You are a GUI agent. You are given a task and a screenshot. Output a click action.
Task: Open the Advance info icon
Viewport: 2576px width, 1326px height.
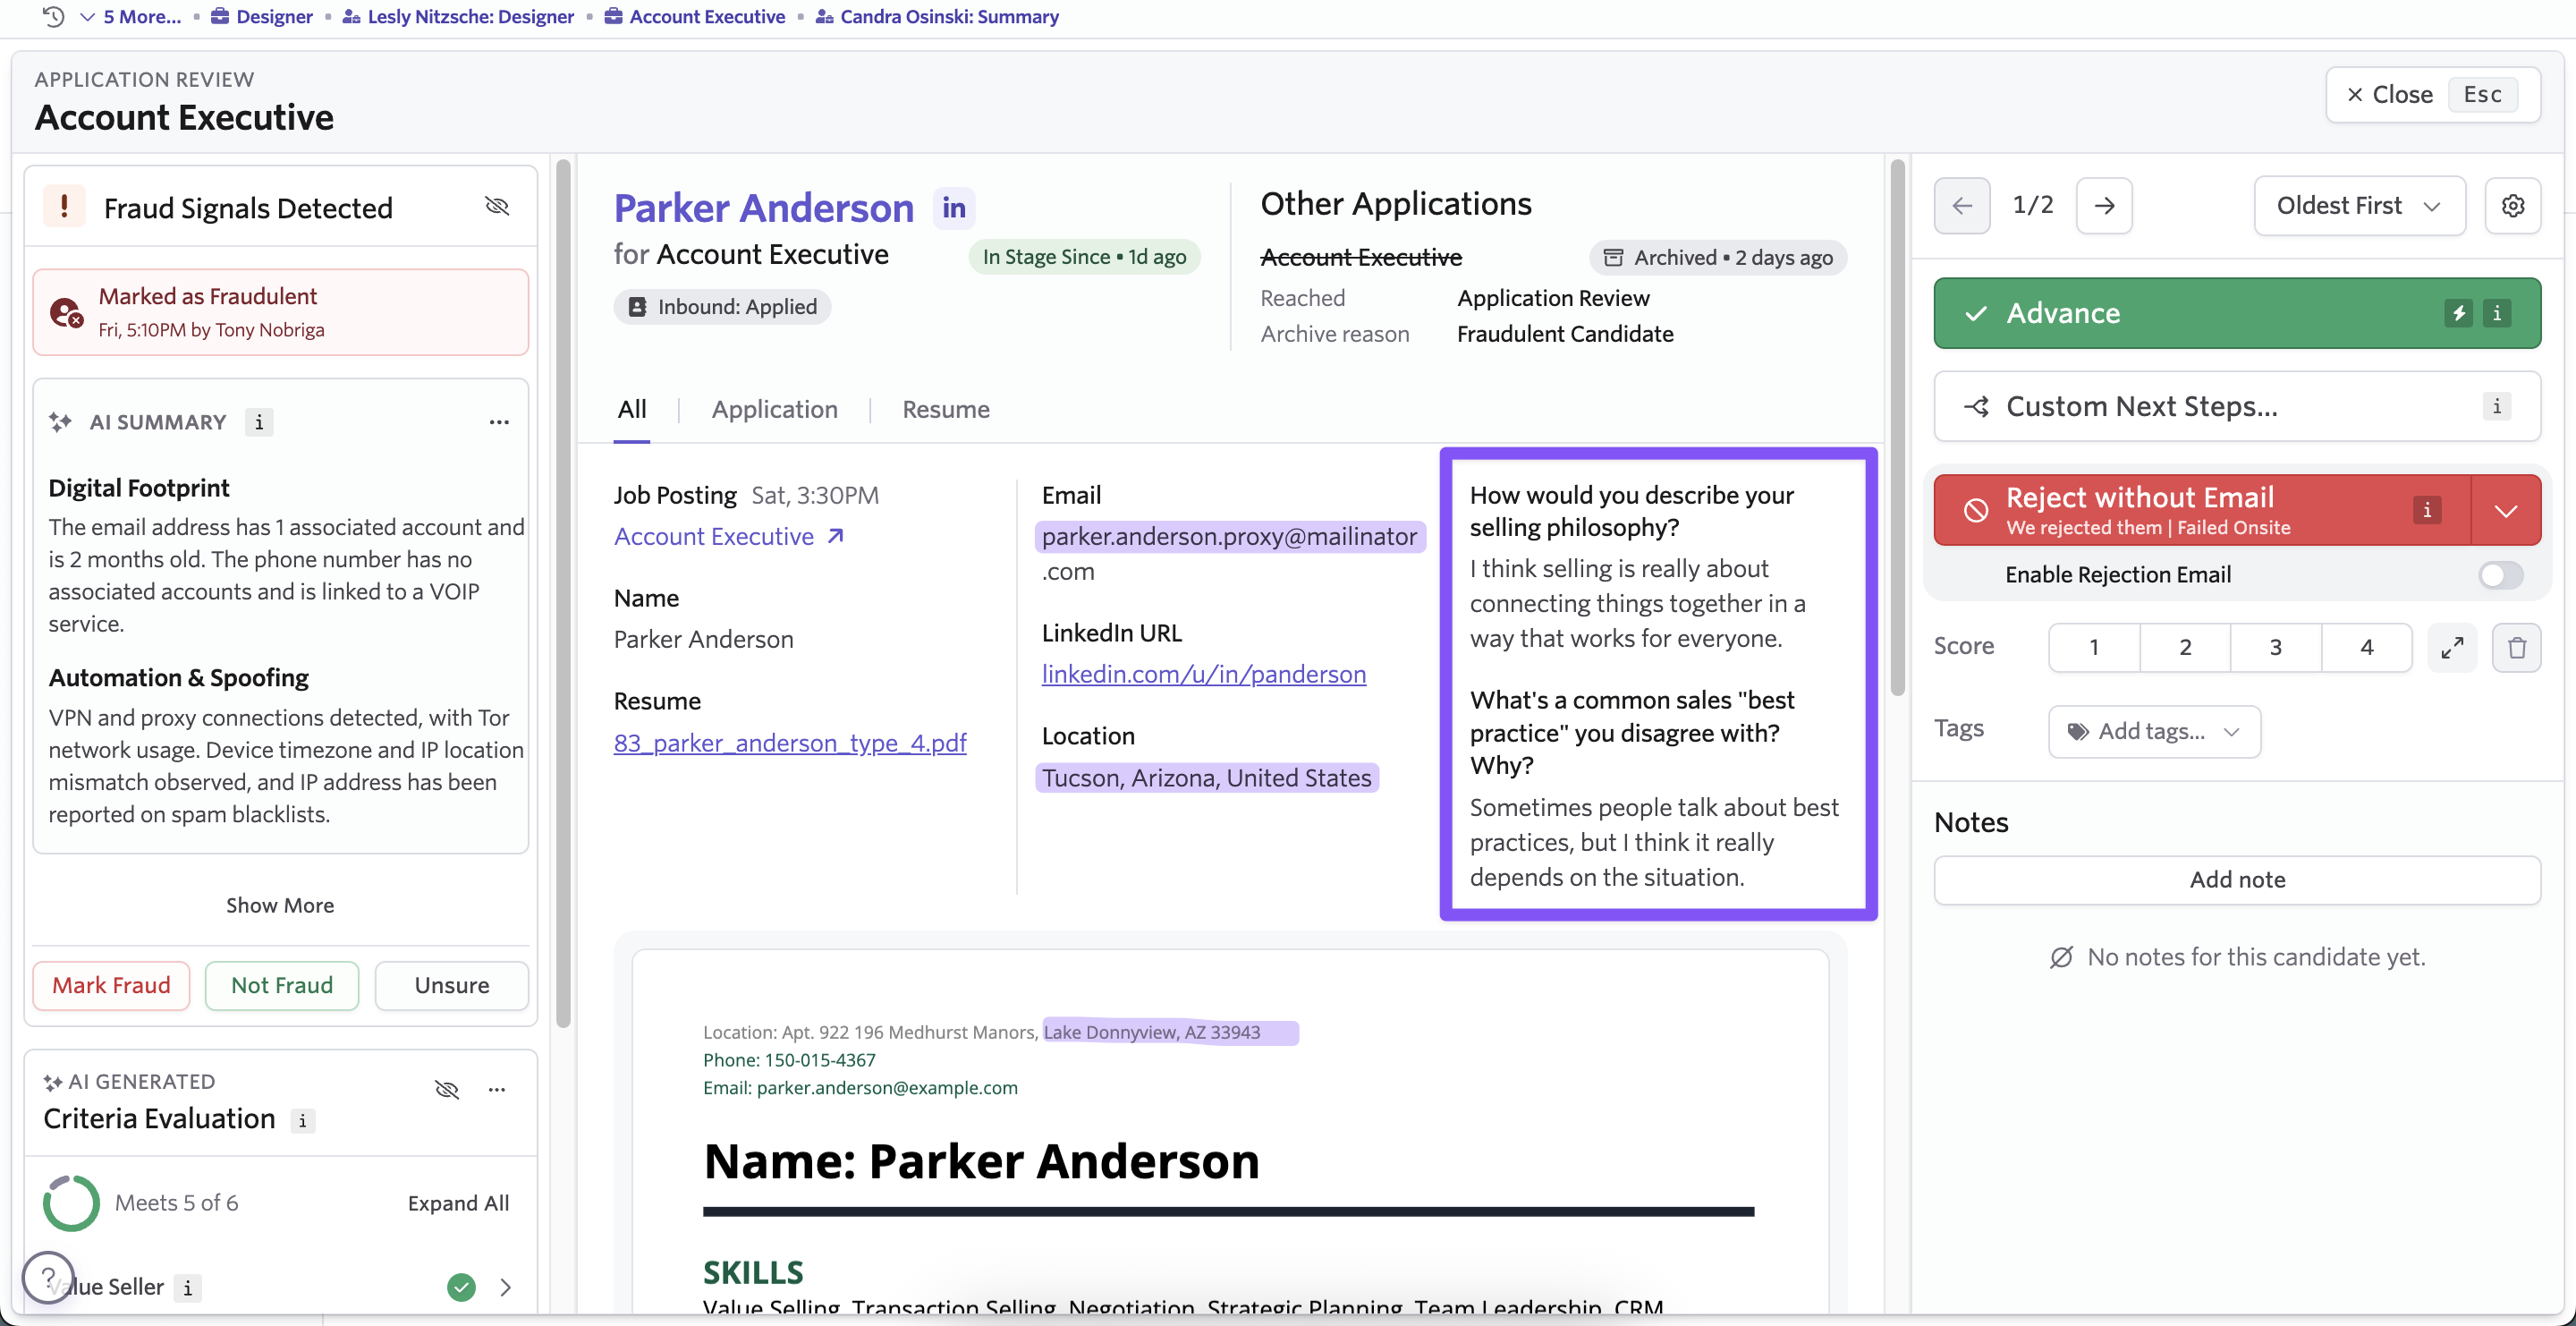pyautogui.click(x=2497, y=313)
